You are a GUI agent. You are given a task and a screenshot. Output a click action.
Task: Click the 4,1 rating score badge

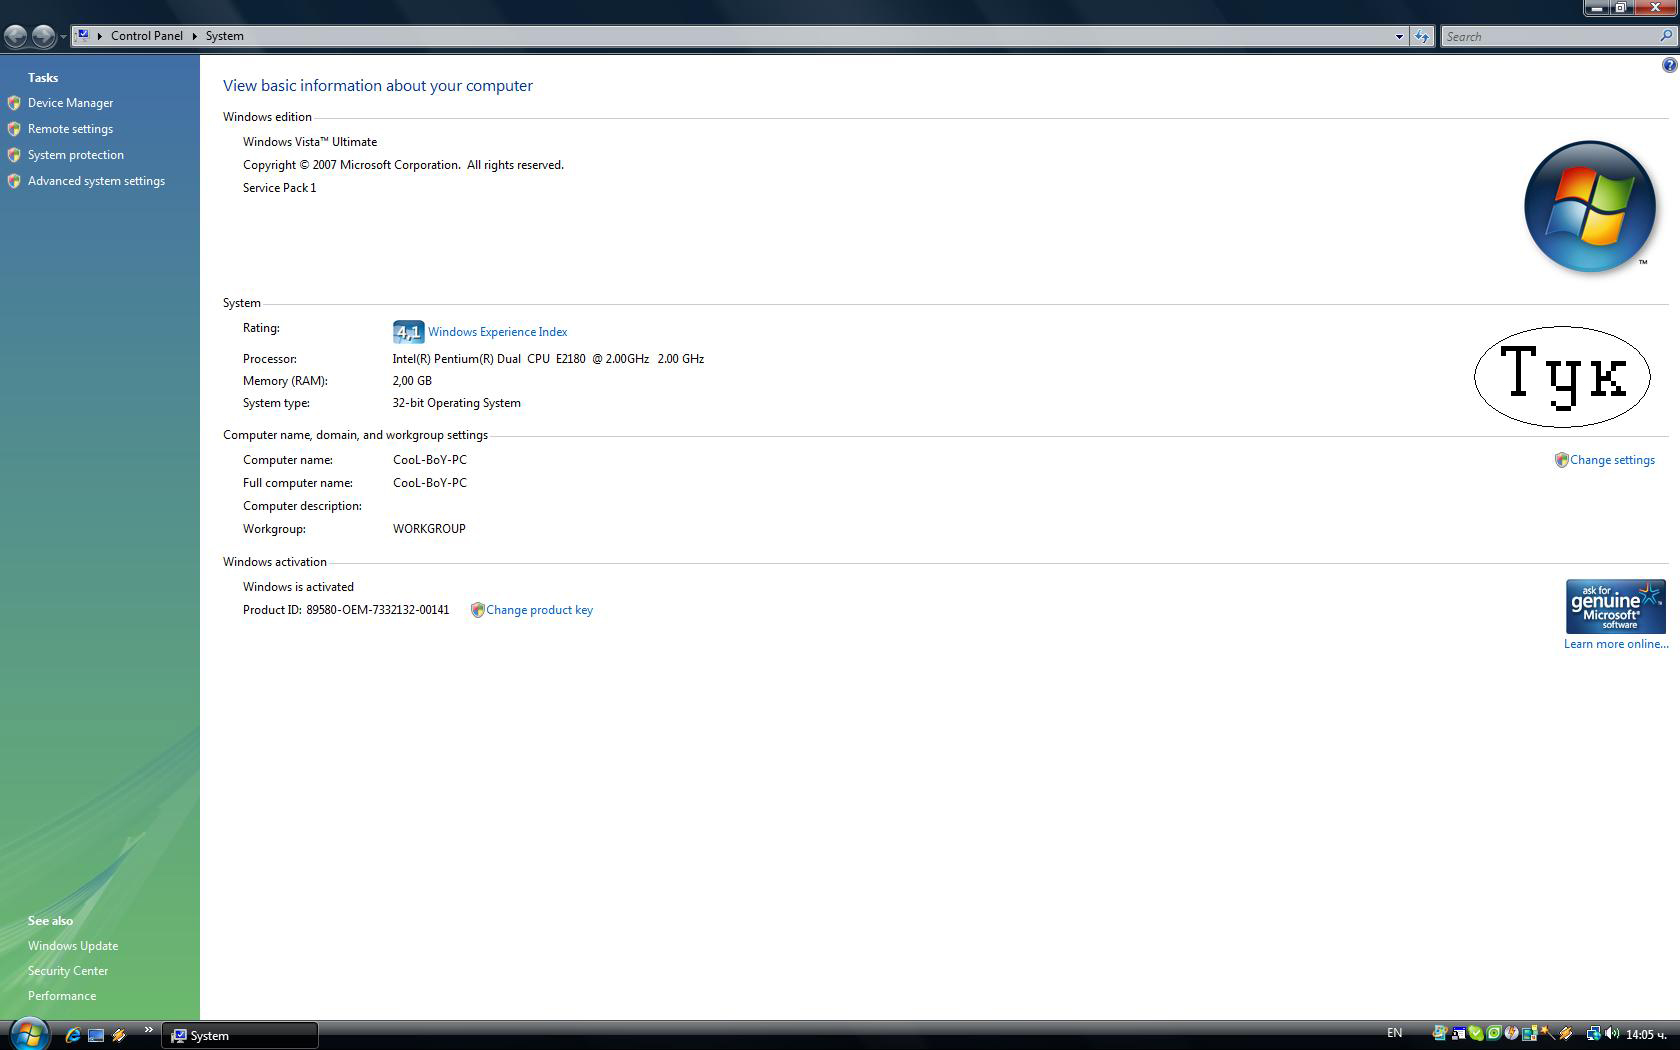pos(408,332)
